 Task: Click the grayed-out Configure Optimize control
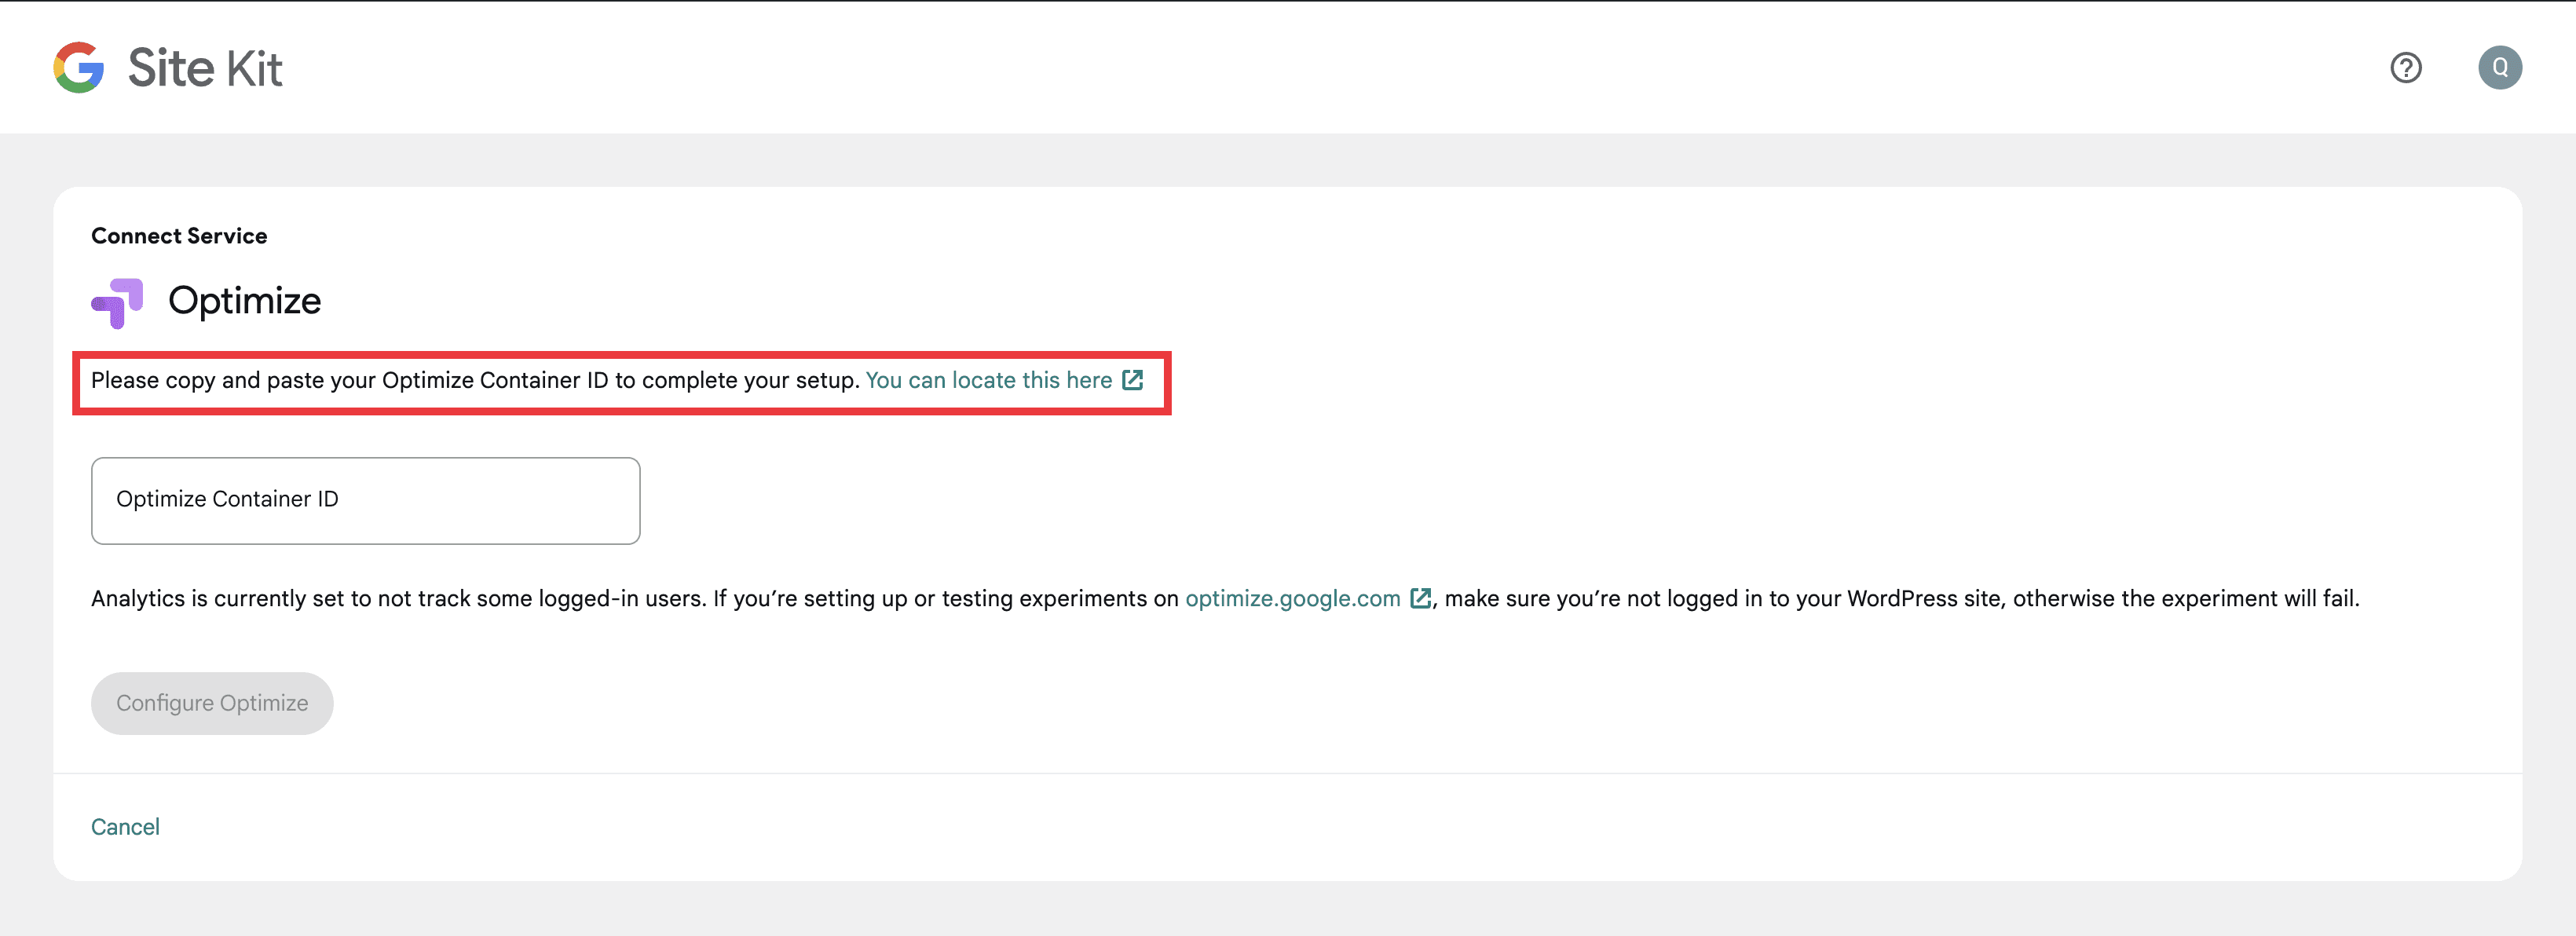(211, 703)
